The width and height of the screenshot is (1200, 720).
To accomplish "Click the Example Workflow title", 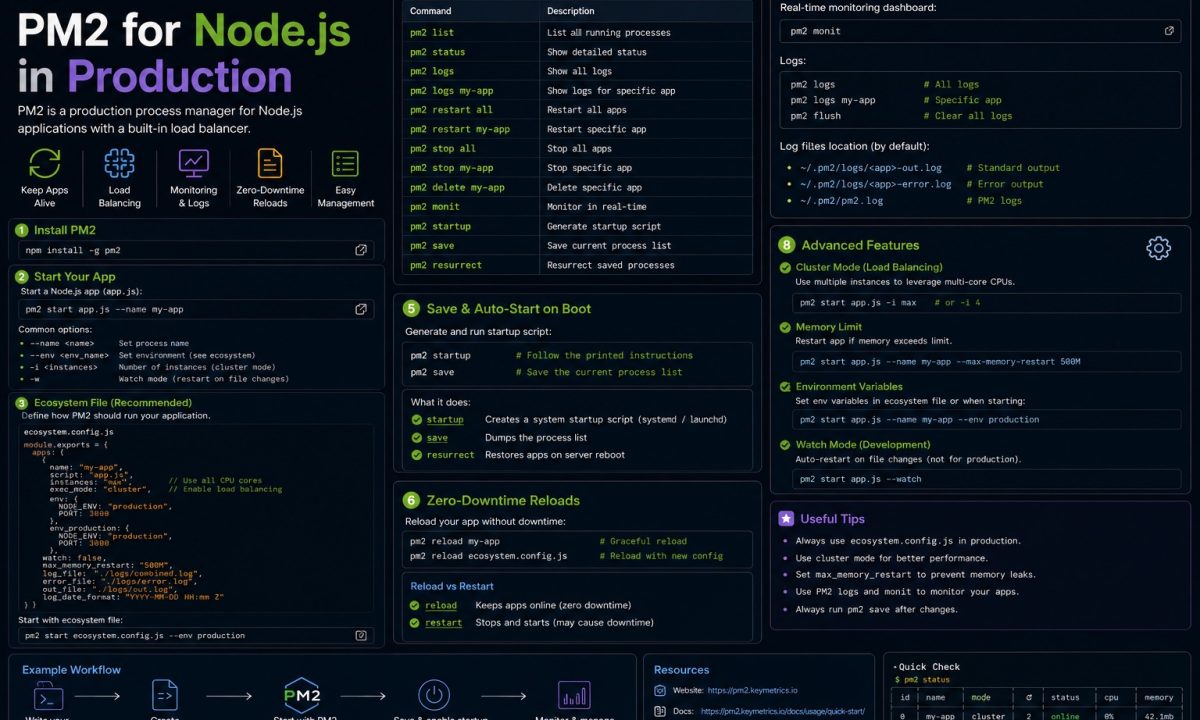I will coord(71,670).
